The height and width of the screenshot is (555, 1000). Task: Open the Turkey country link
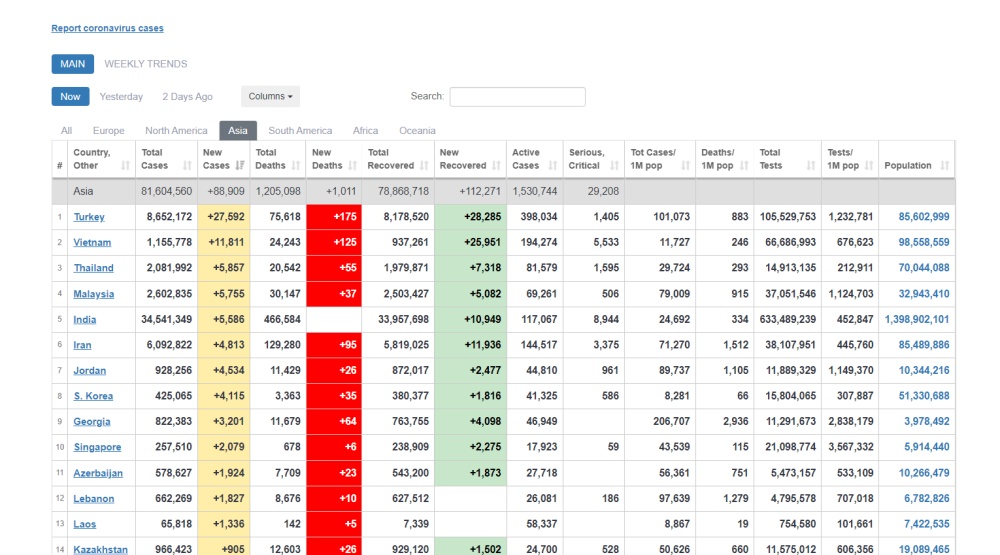click(x=89, y=217)
